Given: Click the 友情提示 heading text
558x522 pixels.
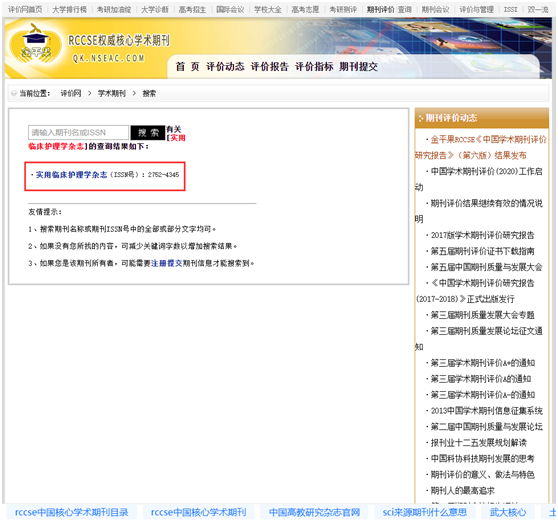Looking at the screenshot, I should coord(45,212).
